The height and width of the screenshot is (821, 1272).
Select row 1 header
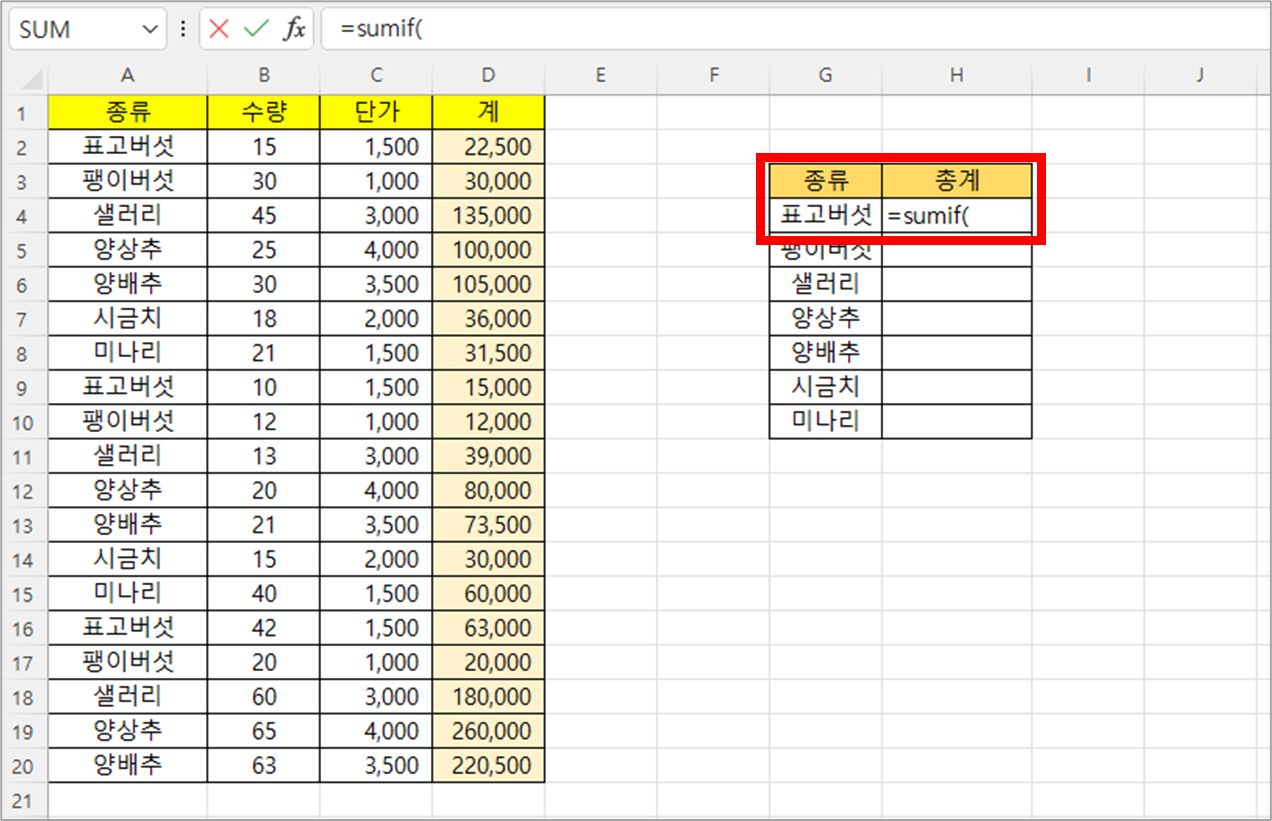tap(25, 112)
